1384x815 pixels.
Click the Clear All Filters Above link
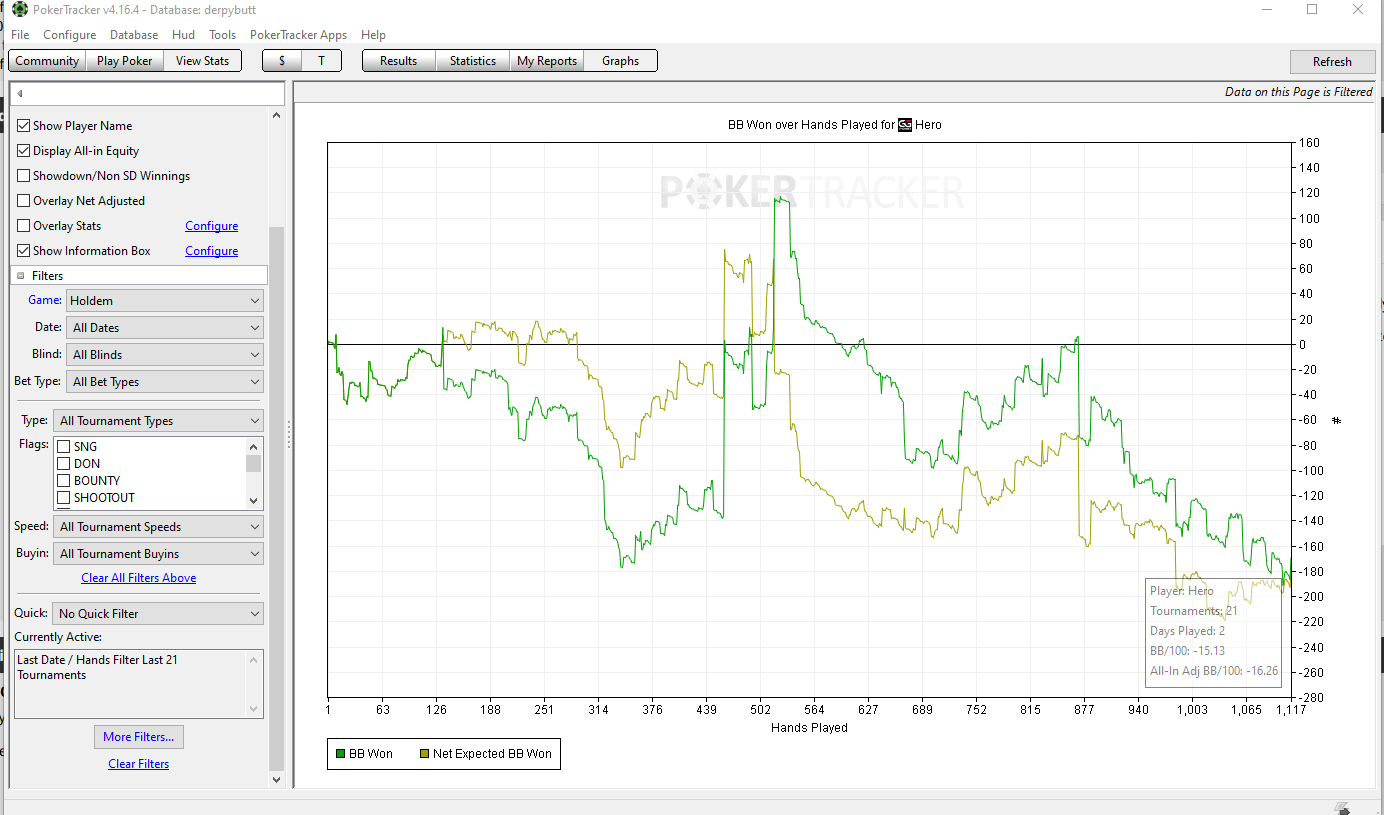coord(139,578)
